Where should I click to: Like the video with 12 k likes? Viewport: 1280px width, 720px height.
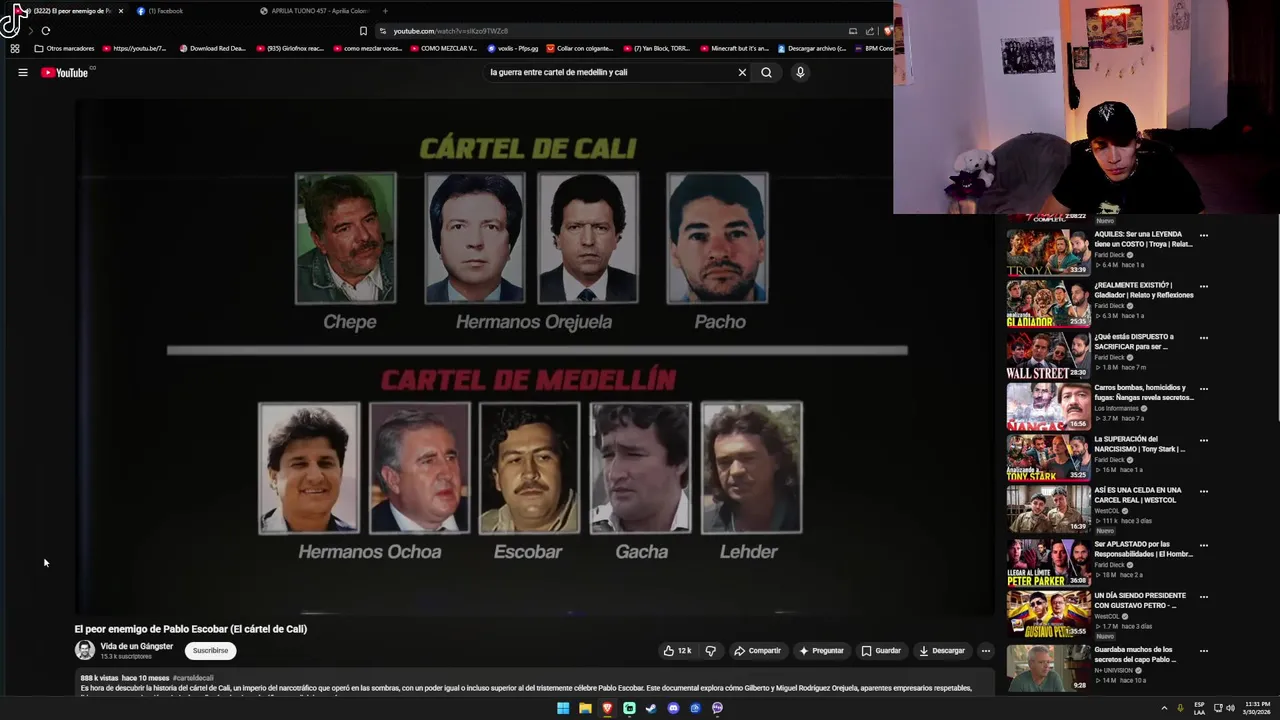(677, 651)
